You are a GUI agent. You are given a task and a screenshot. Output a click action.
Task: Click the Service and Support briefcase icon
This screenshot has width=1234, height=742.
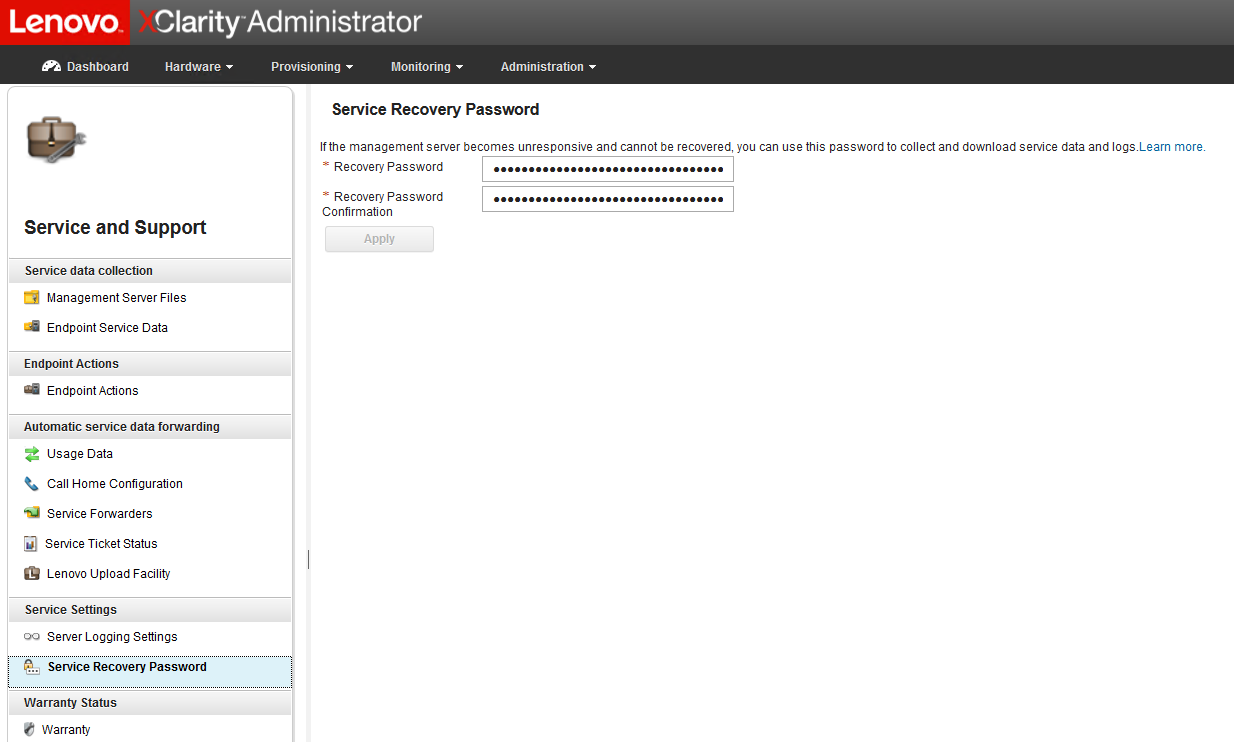point(55,138)
